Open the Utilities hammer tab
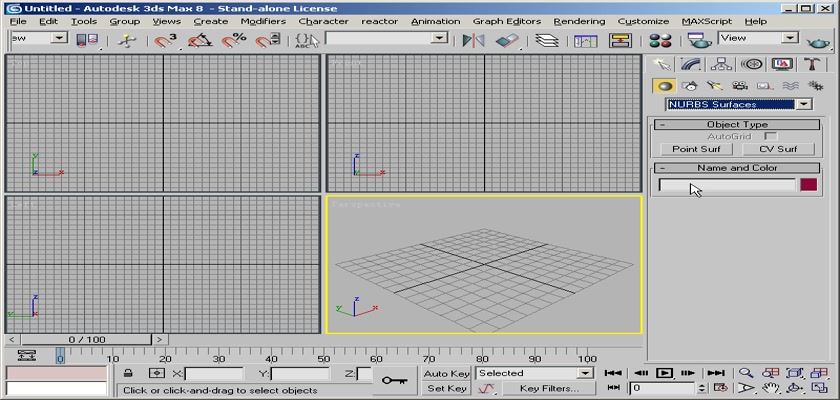 tap(812, 64)
